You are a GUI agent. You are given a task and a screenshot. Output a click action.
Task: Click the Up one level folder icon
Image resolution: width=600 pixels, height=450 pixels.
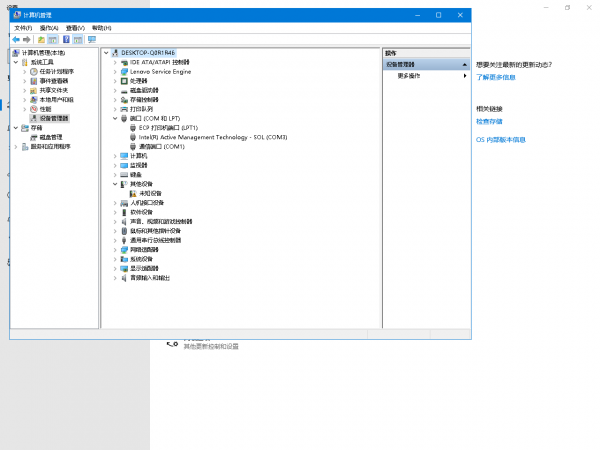[41, 39]
